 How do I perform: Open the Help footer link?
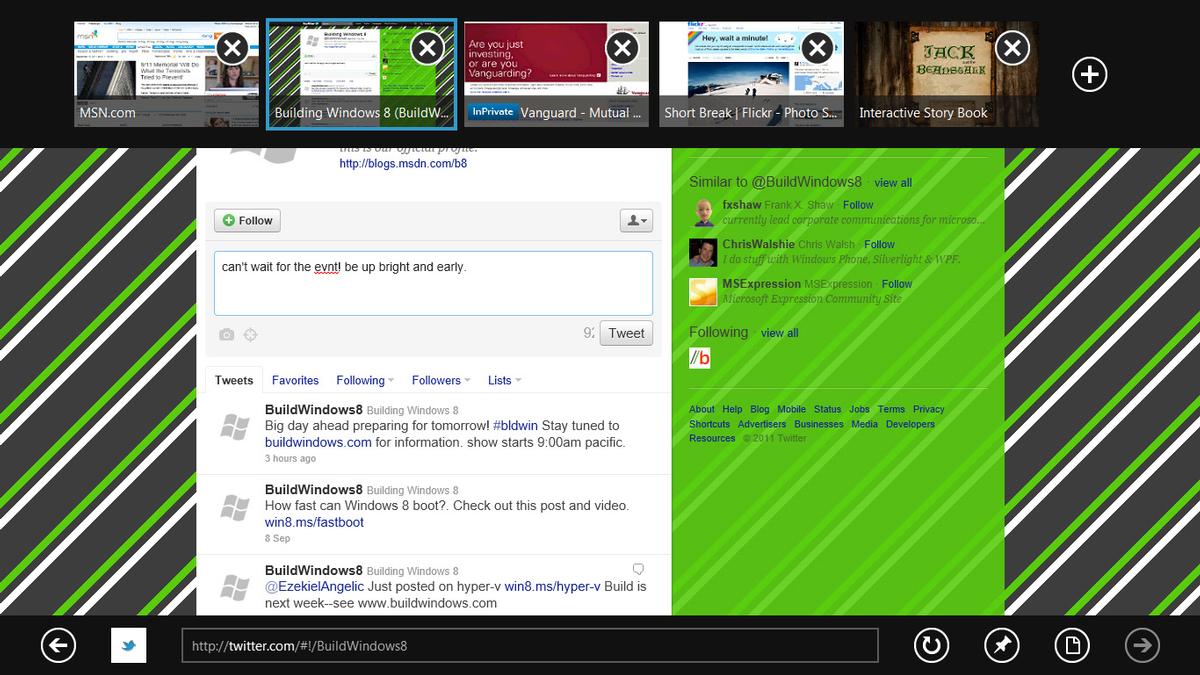click(x=732, y=409)
